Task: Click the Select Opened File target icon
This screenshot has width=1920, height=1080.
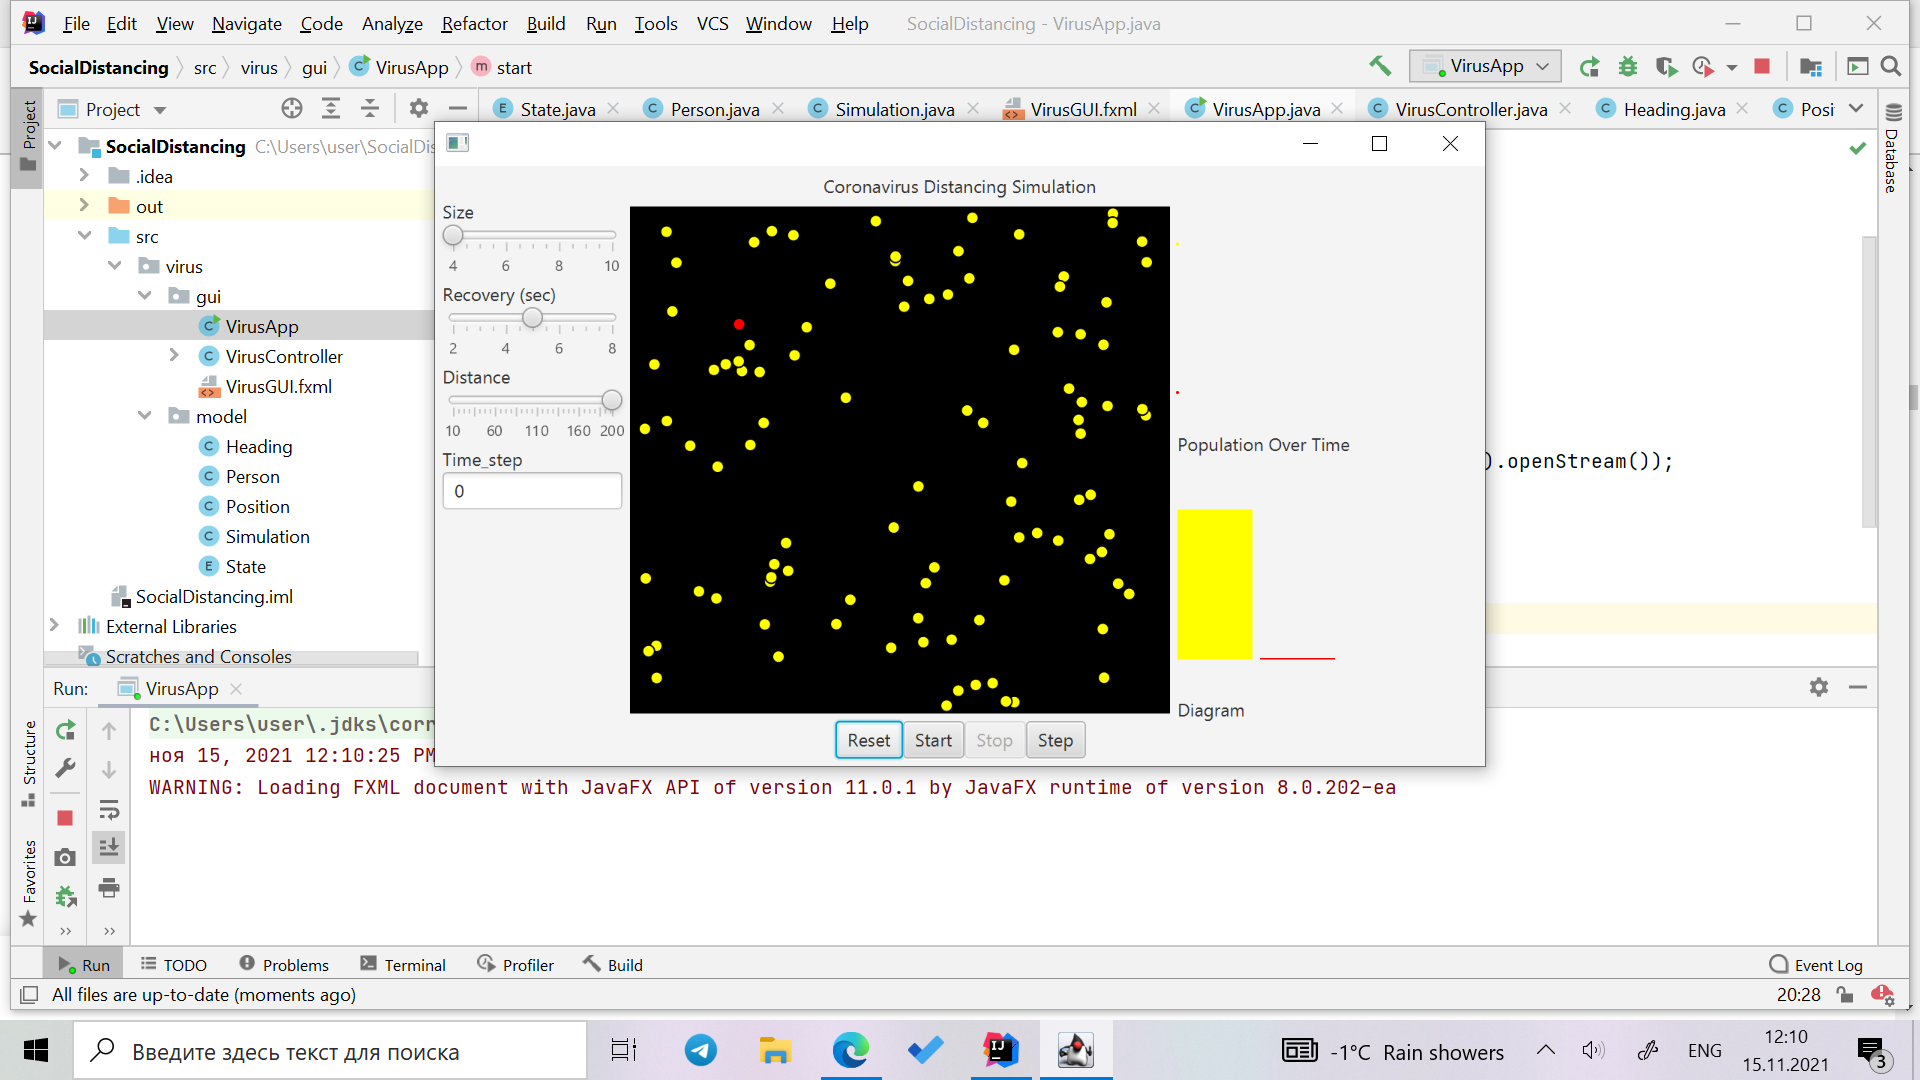Action: click(x=292, y=108)
